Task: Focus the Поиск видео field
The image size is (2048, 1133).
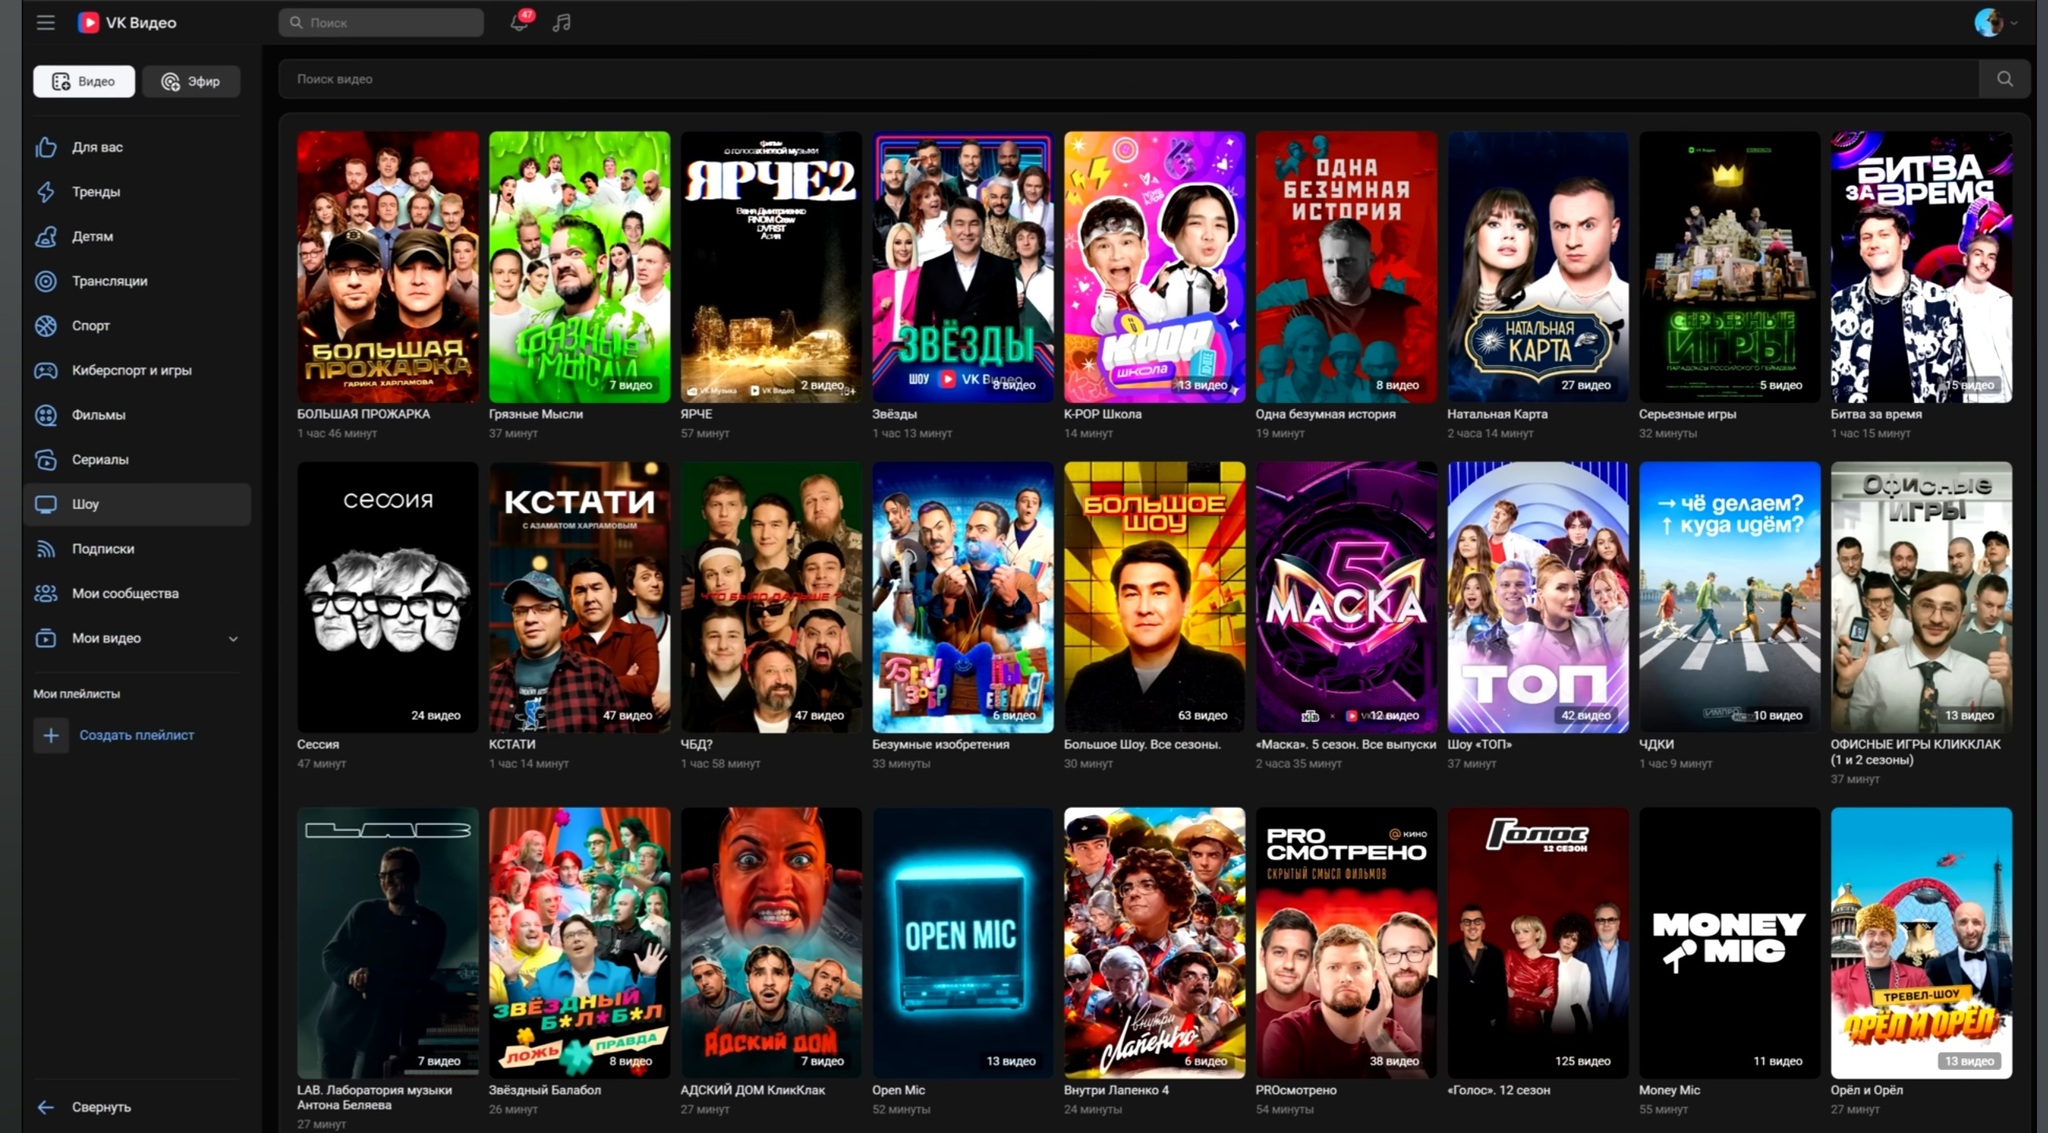Action: 1129,79
